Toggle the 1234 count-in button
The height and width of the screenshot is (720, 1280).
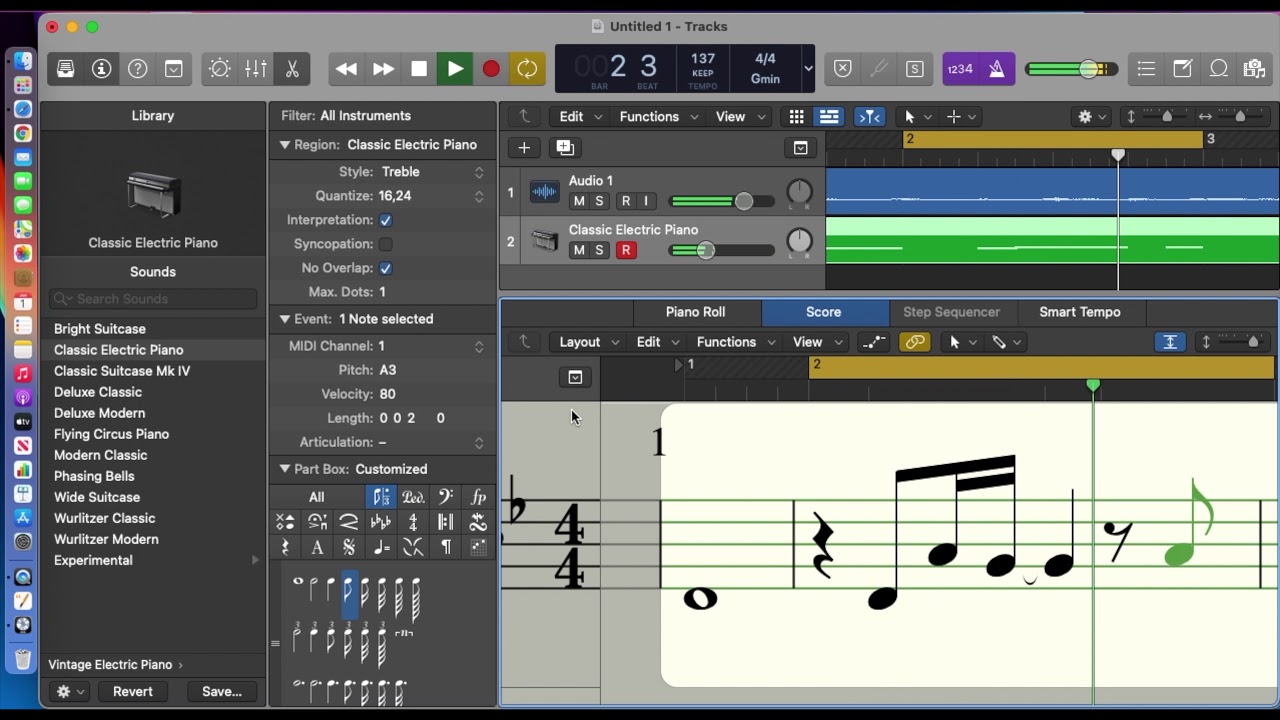(x=960, y=69)
